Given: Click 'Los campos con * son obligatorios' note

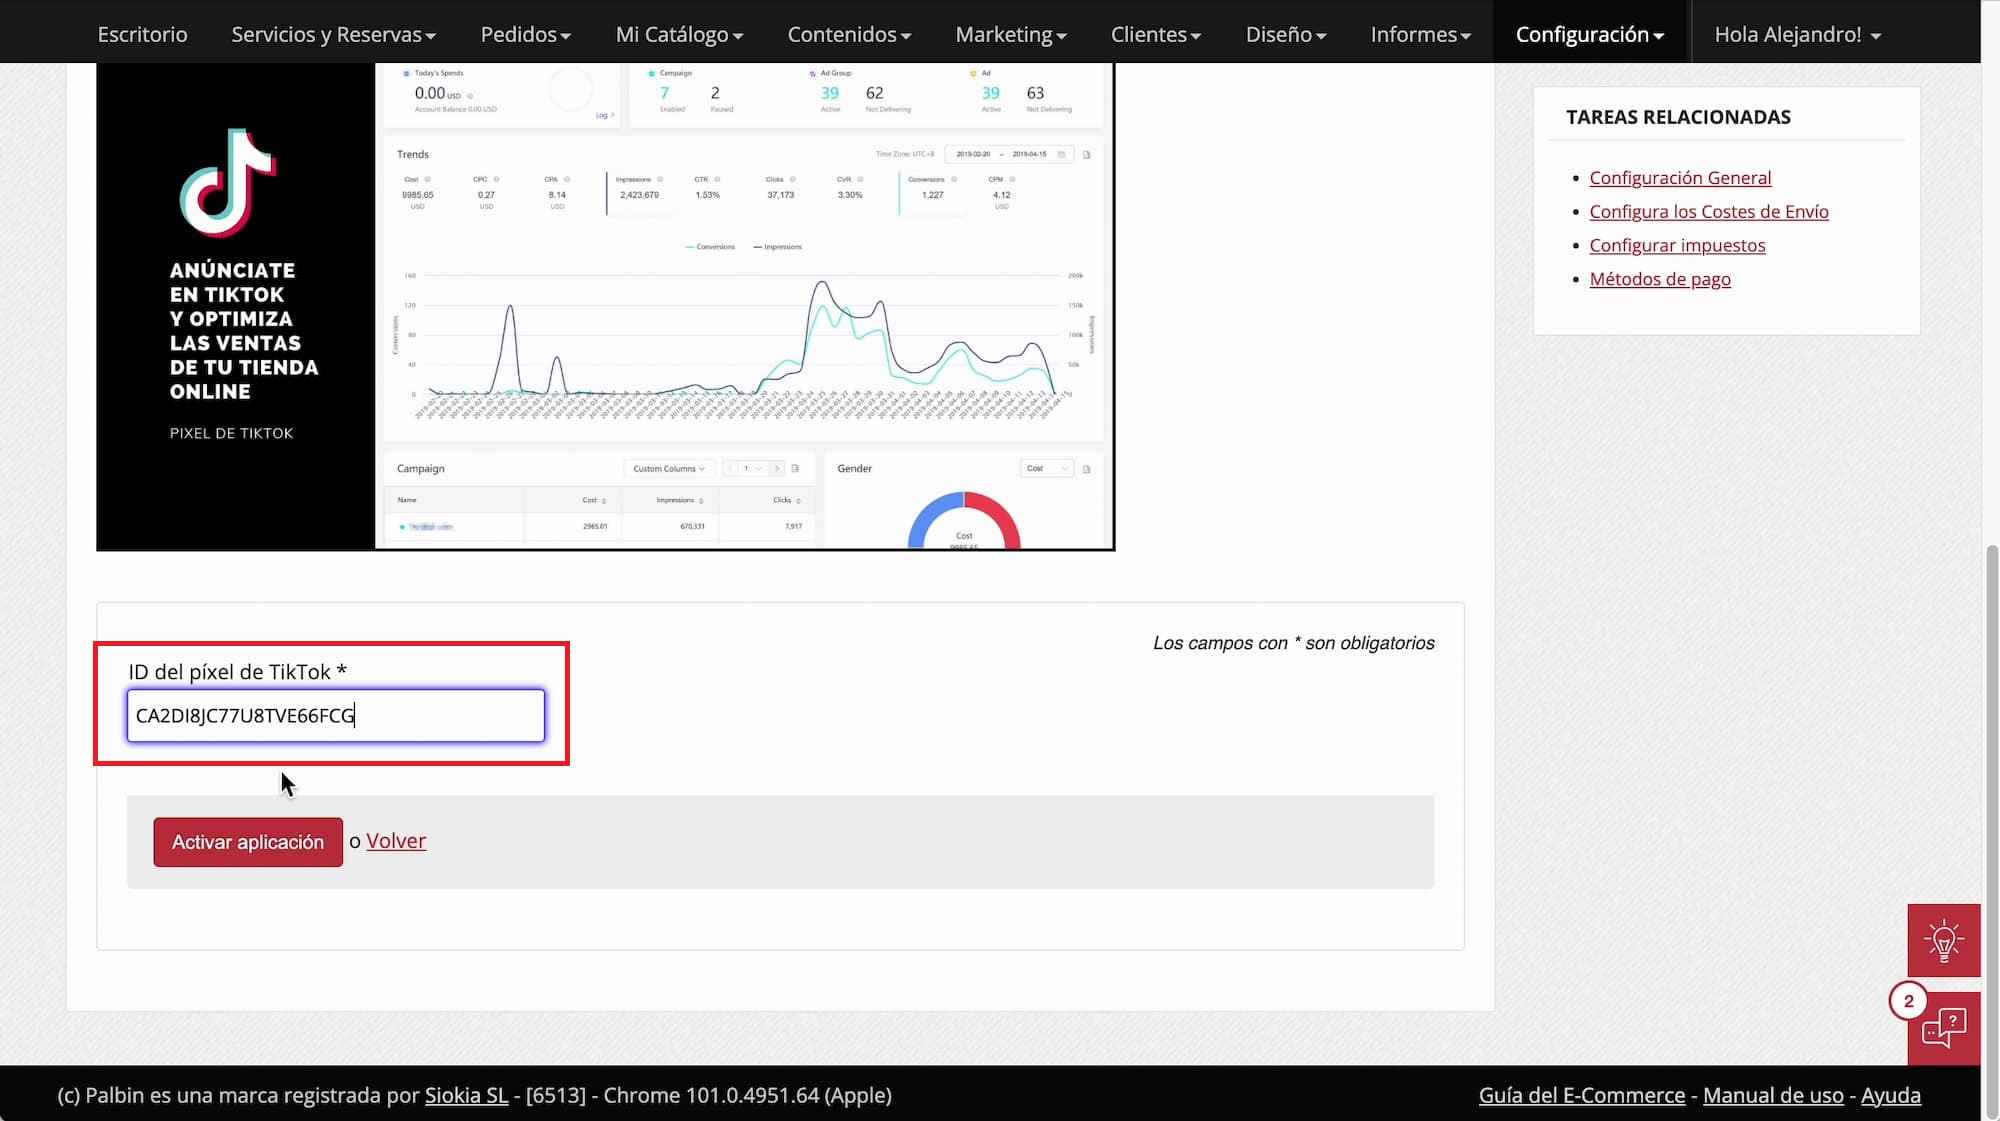Looking at the screenshot, I should pos(1293,643).
